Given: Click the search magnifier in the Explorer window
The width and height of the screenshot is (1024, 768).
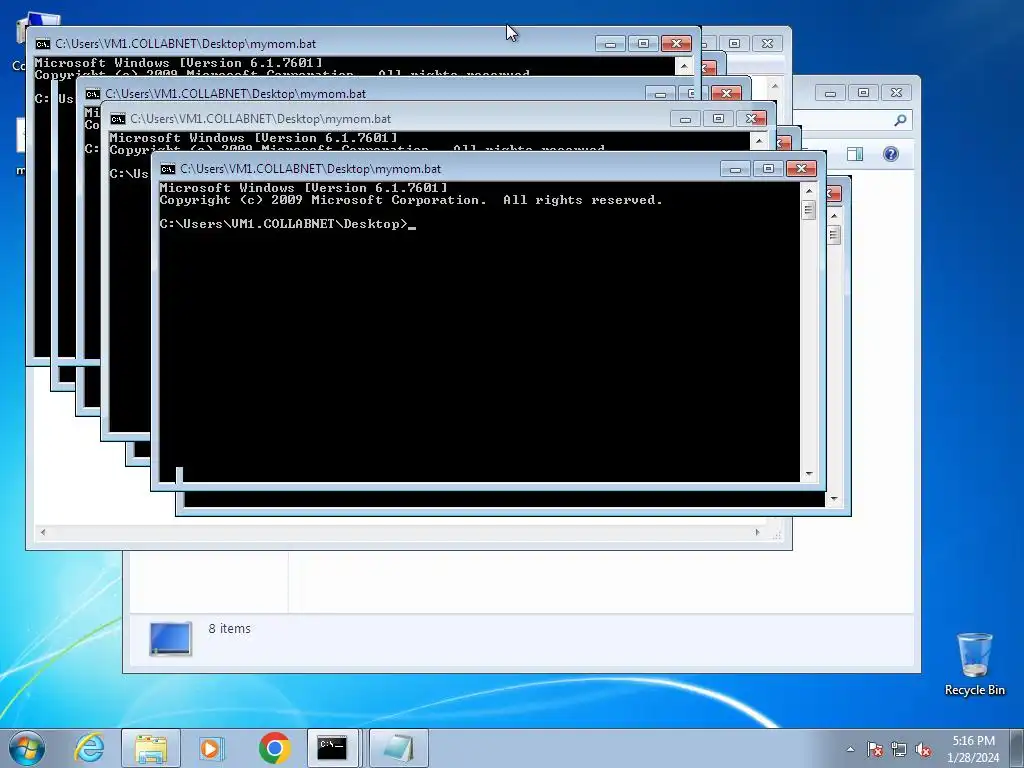Looking at the screenshot, I should pyautogui.click(x=901, y=120).
